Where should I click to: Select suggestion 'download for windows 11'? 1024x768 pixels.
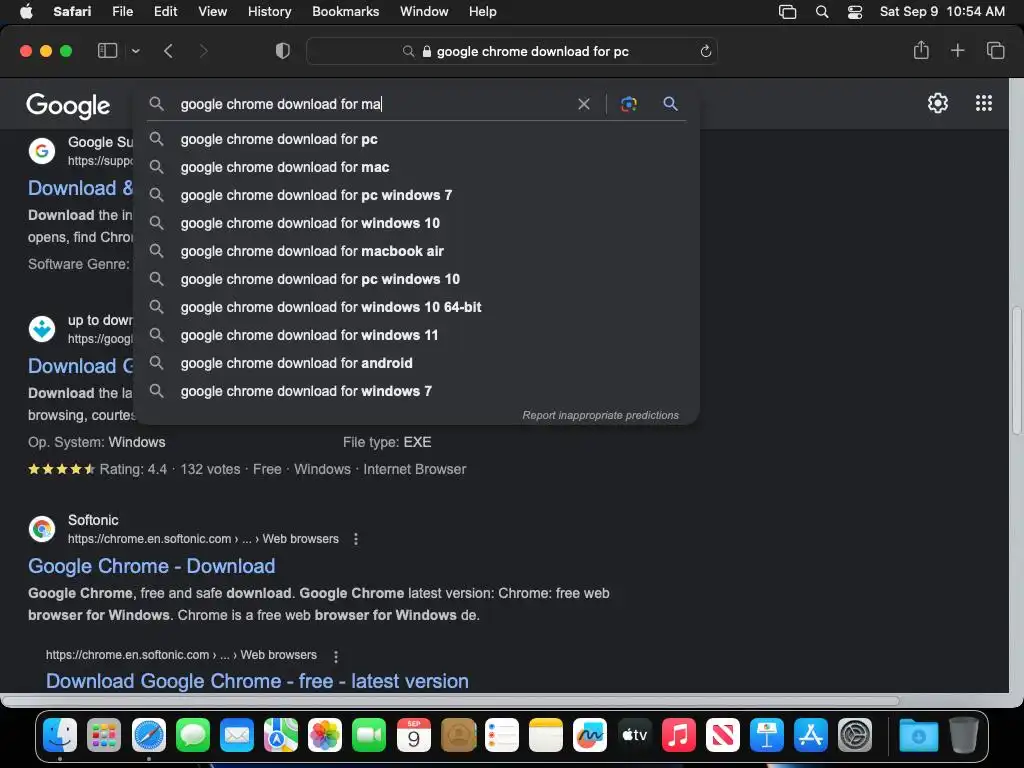click(416, 335)
